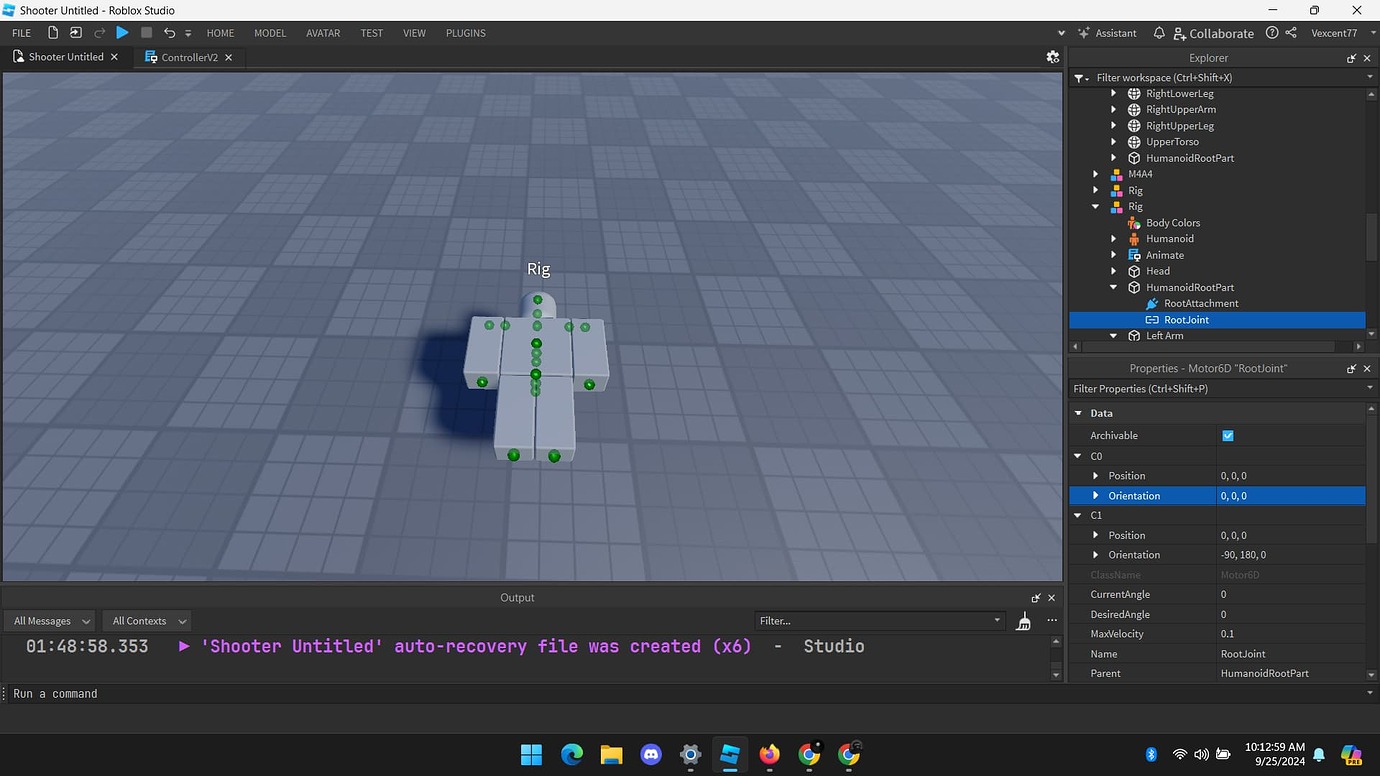Uncheck the Archivable property checkbox
This screenshot has width=1380, height=776.
pyautogui.click(x=1228, y=435)
